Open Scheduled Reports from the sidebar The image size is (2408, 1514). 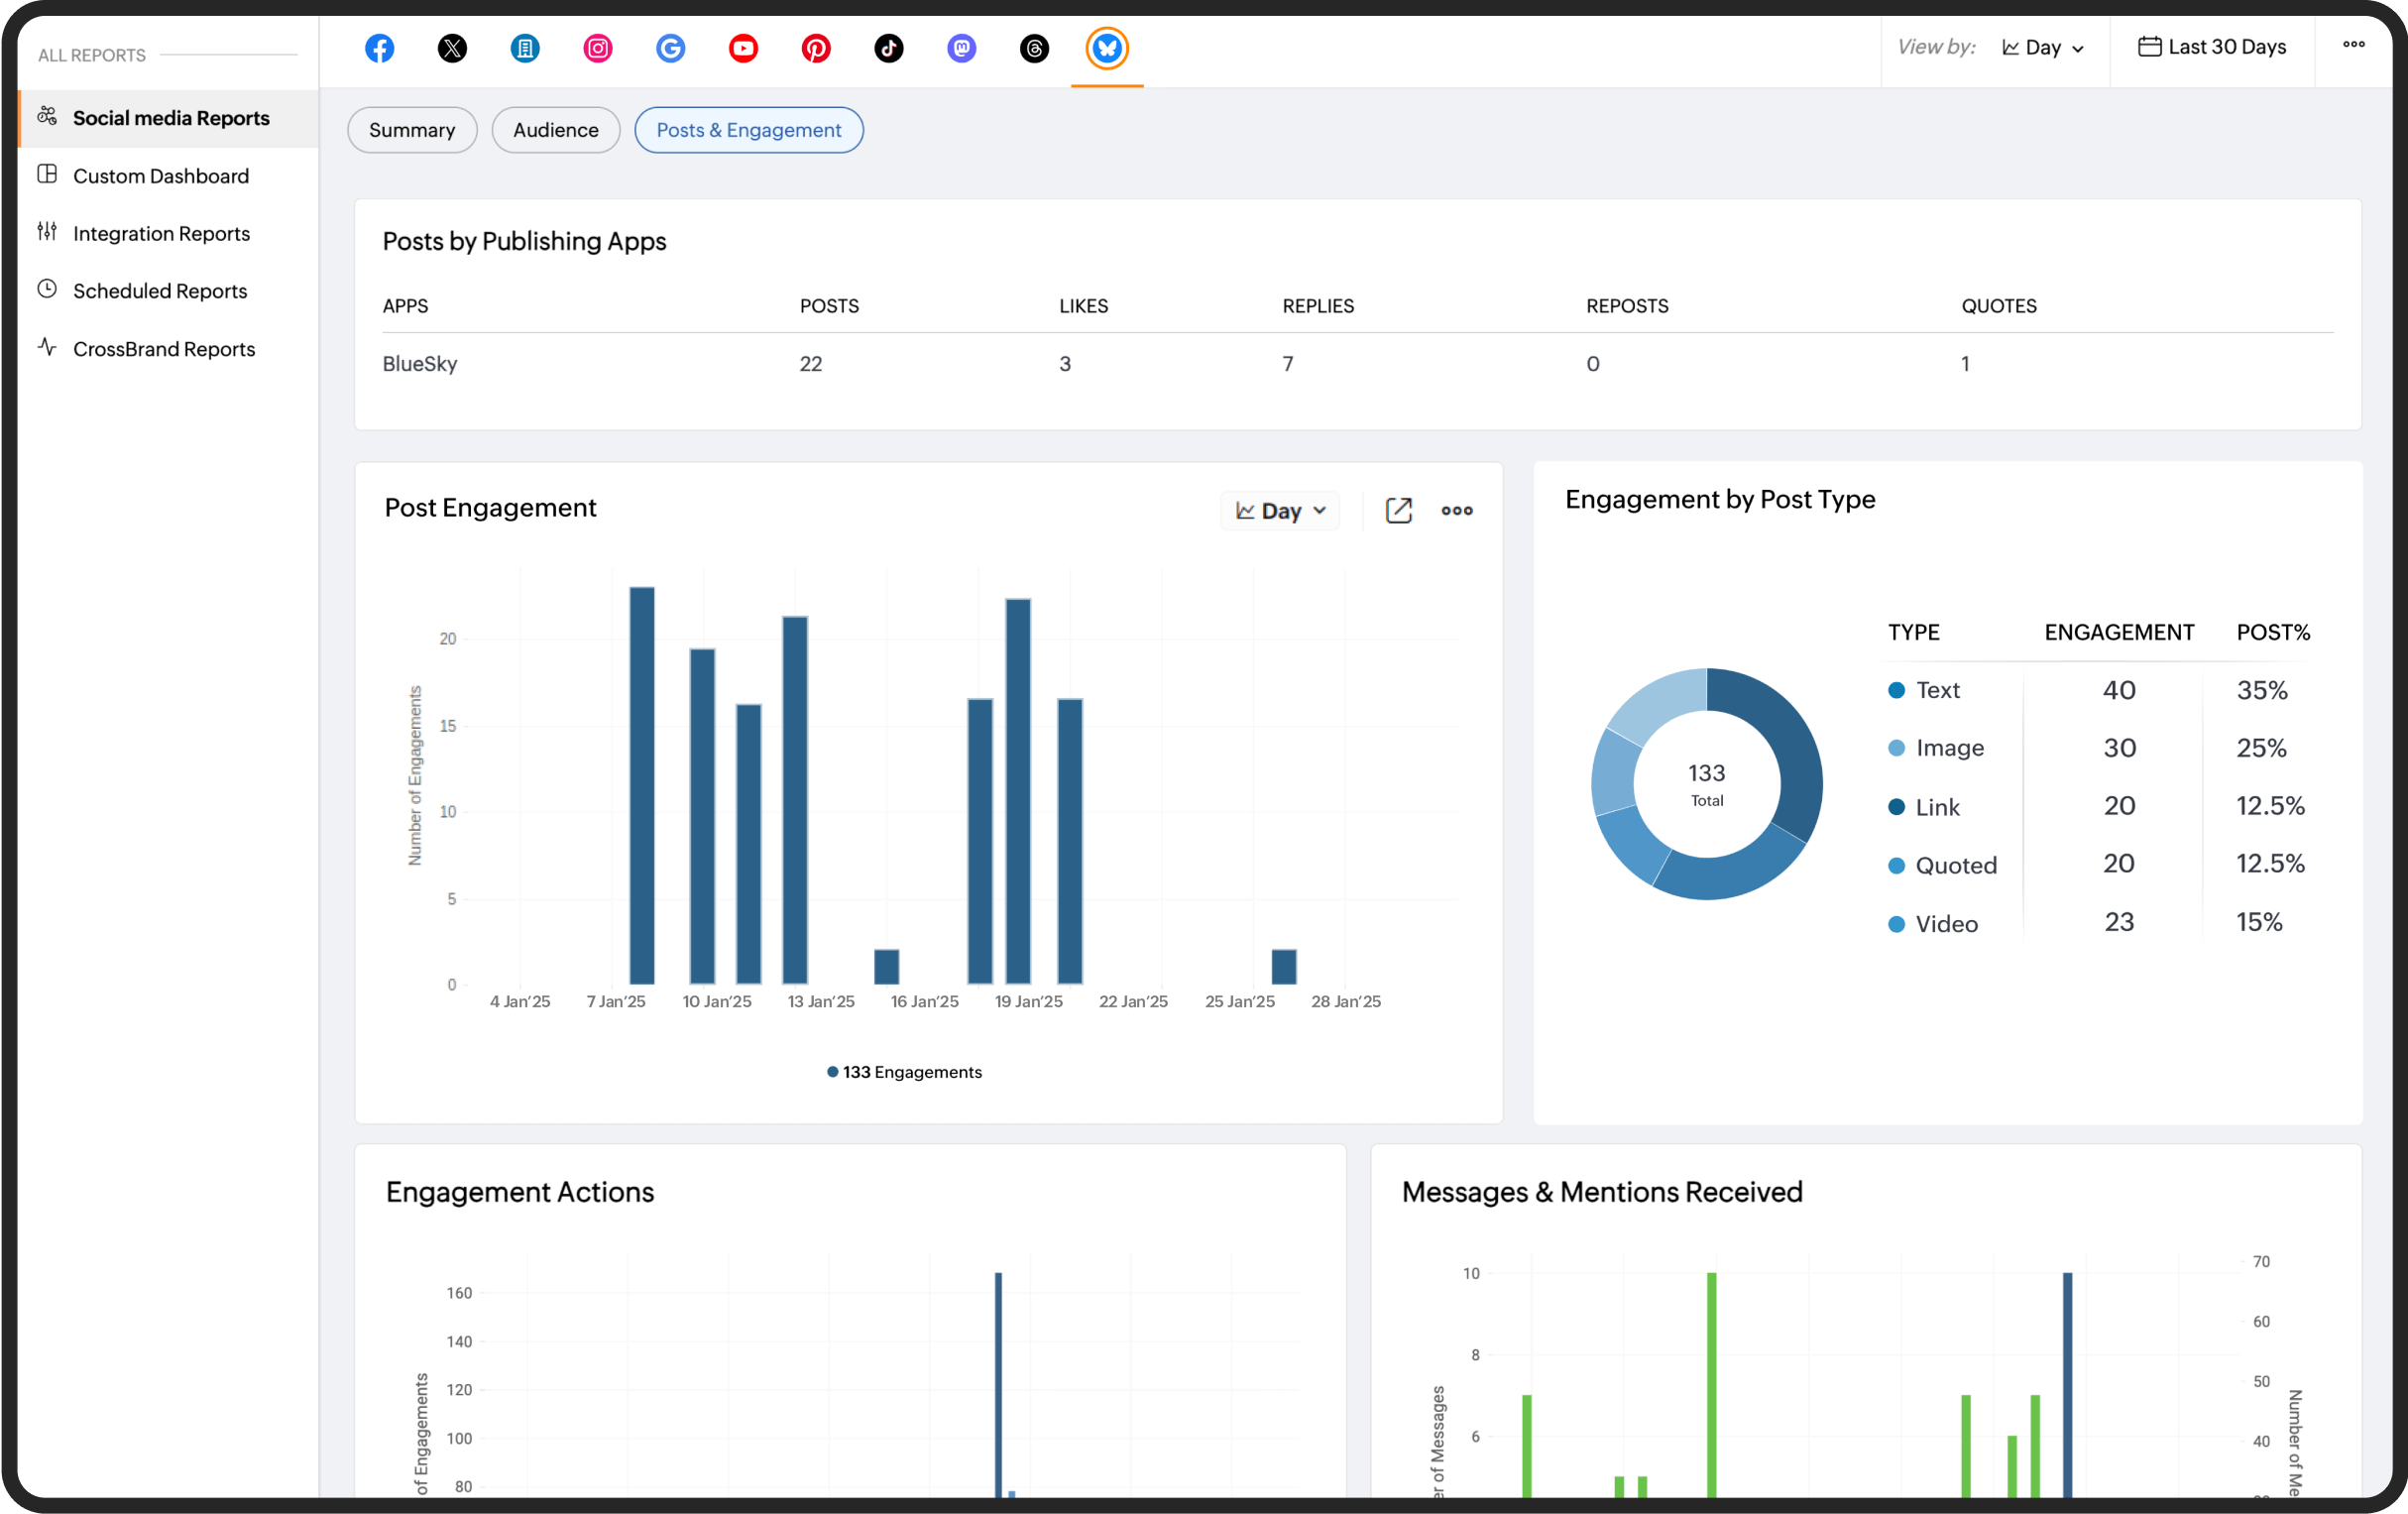(x=160, y=291)
